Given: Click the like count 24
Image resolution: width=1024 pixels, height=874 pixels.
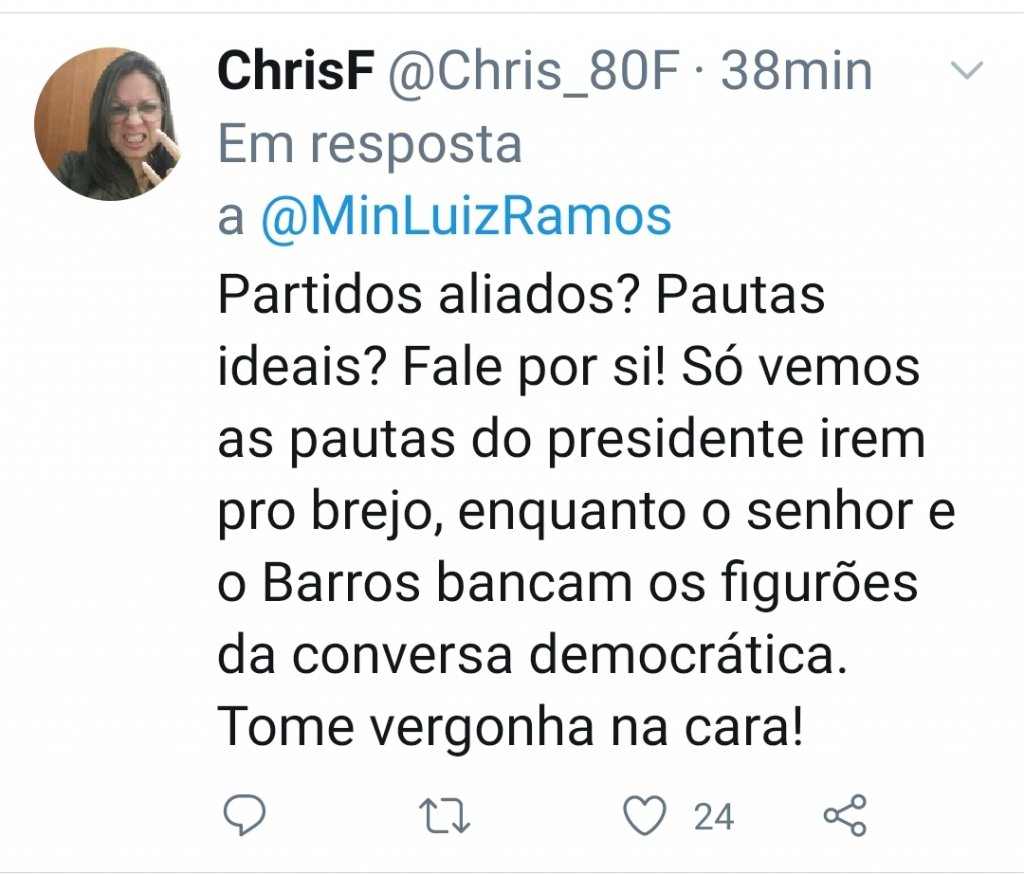Looking at the screenshot, I should pos(713,817).
